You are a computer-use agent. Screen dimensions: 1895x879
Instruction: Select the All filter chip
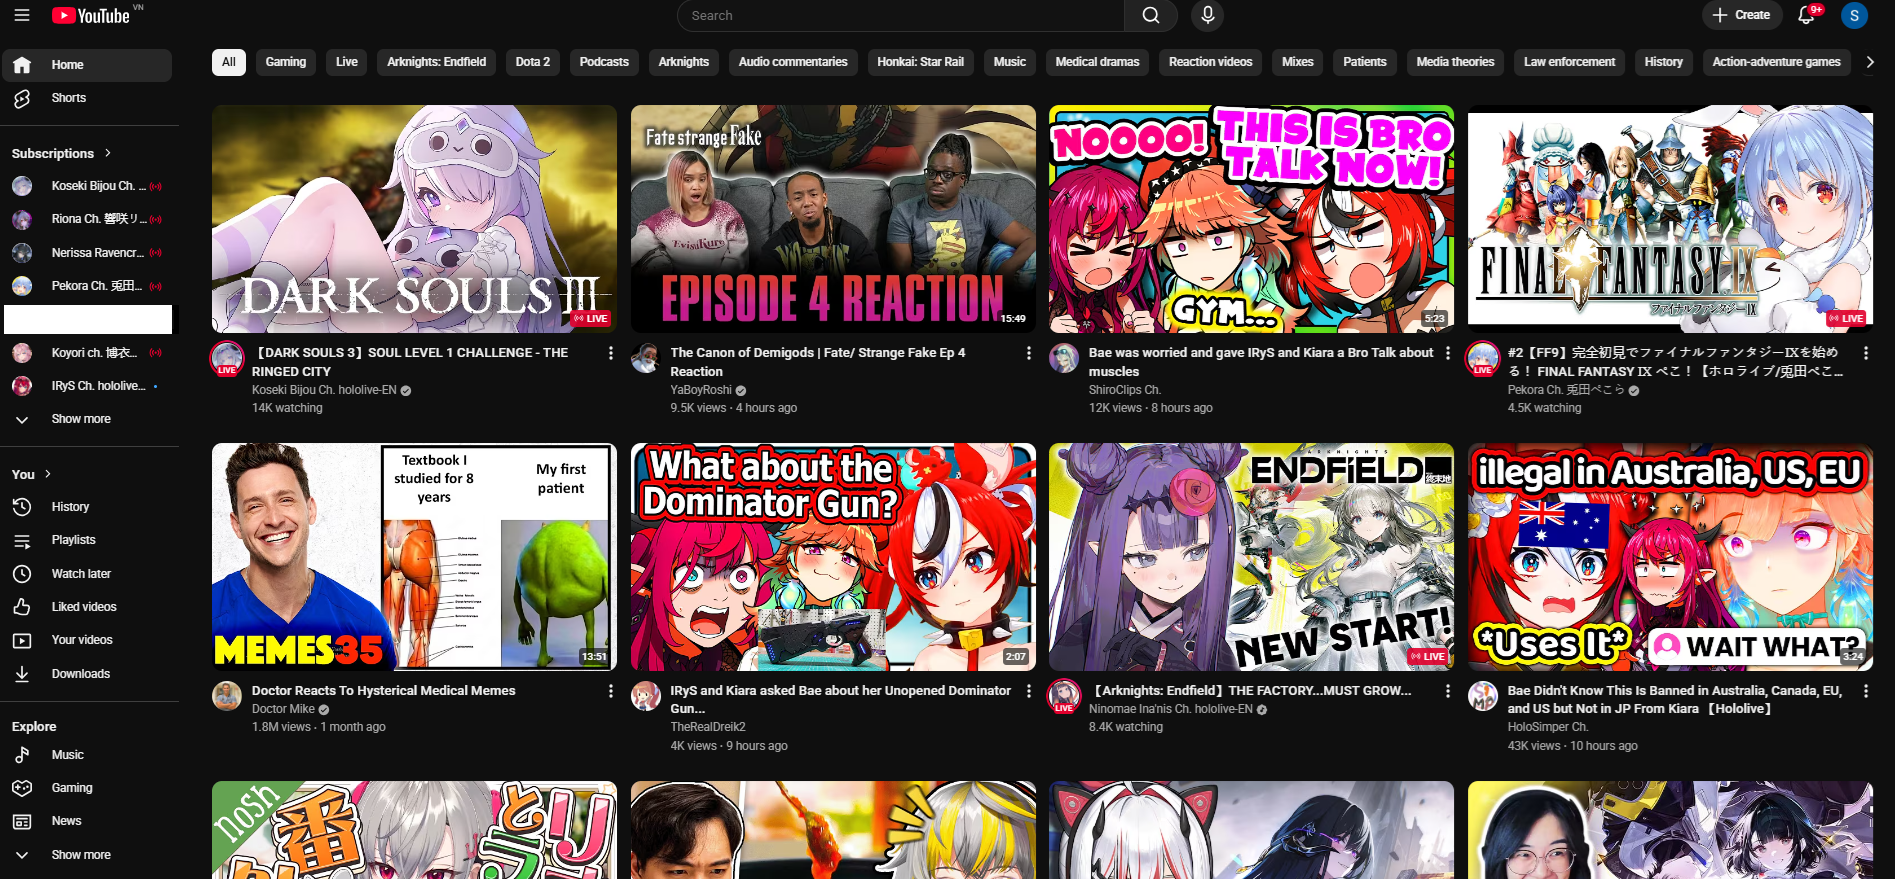[229, 62]
